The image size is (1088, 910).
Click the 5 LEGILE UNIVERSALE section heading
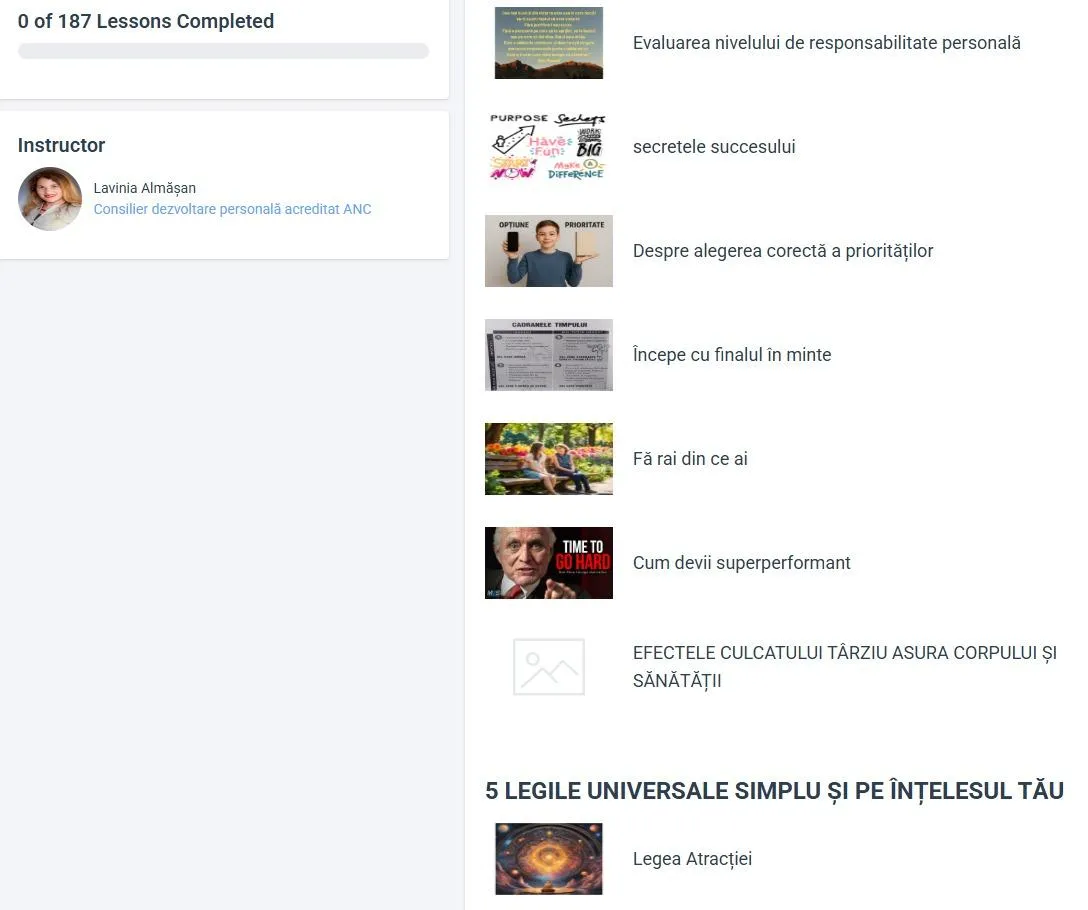pos(774,791)
